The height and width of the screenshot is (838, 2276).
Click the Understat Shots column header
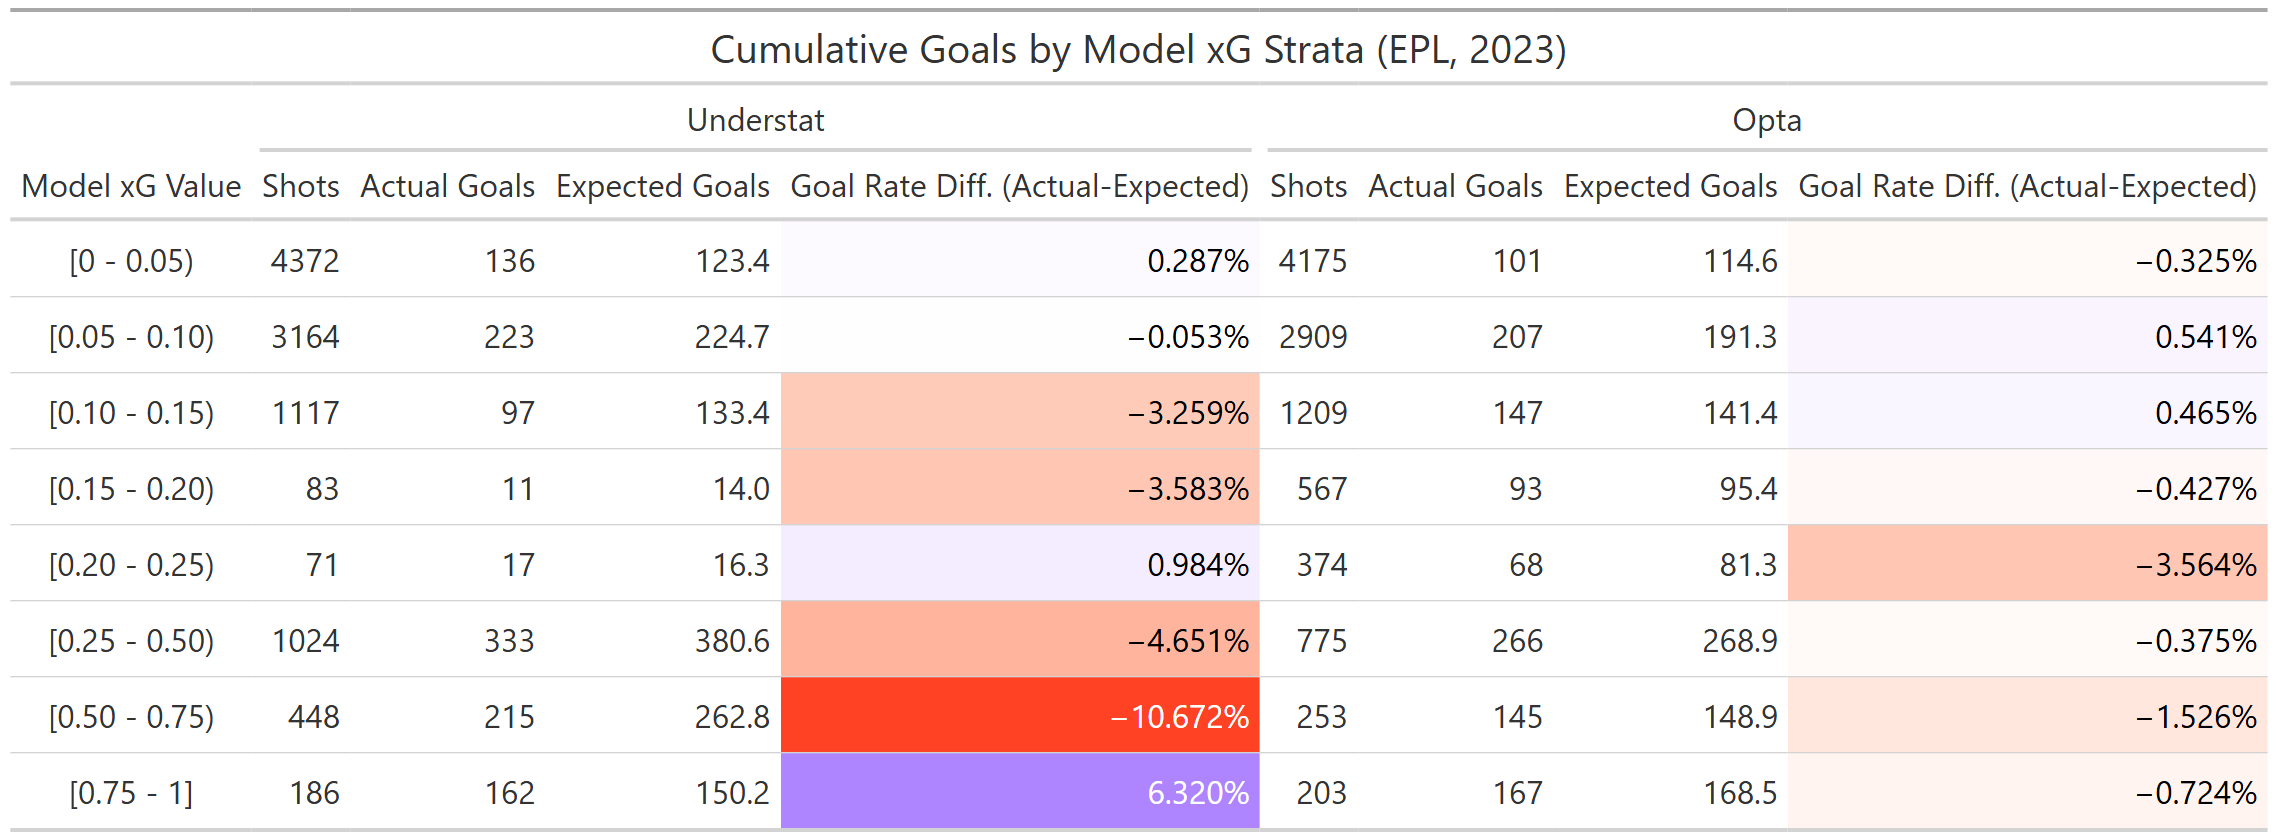(300, 187)
